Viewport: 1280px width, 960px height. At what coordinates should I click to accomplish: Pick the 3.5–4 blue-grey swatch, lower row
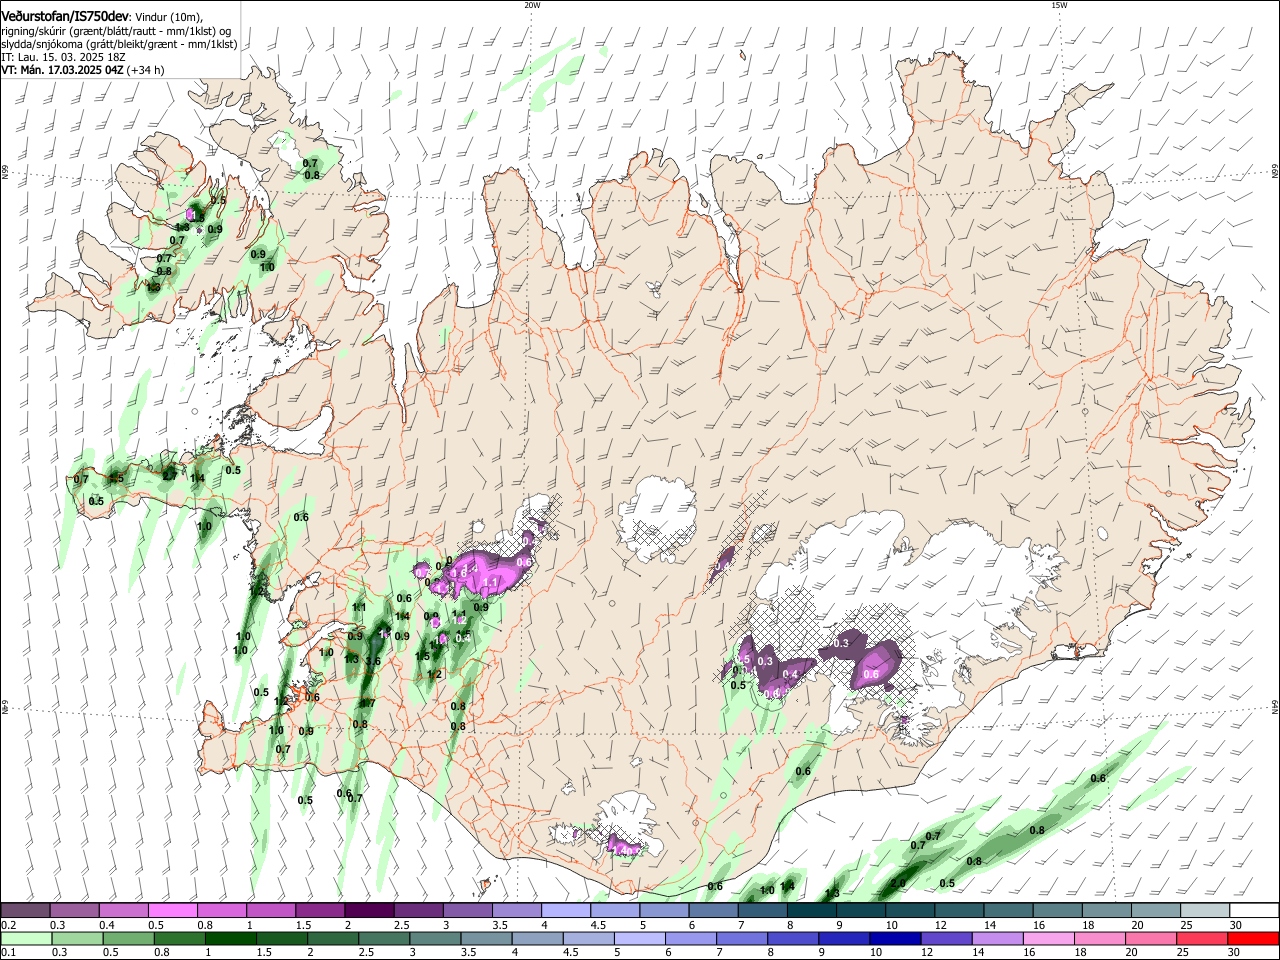485,938
